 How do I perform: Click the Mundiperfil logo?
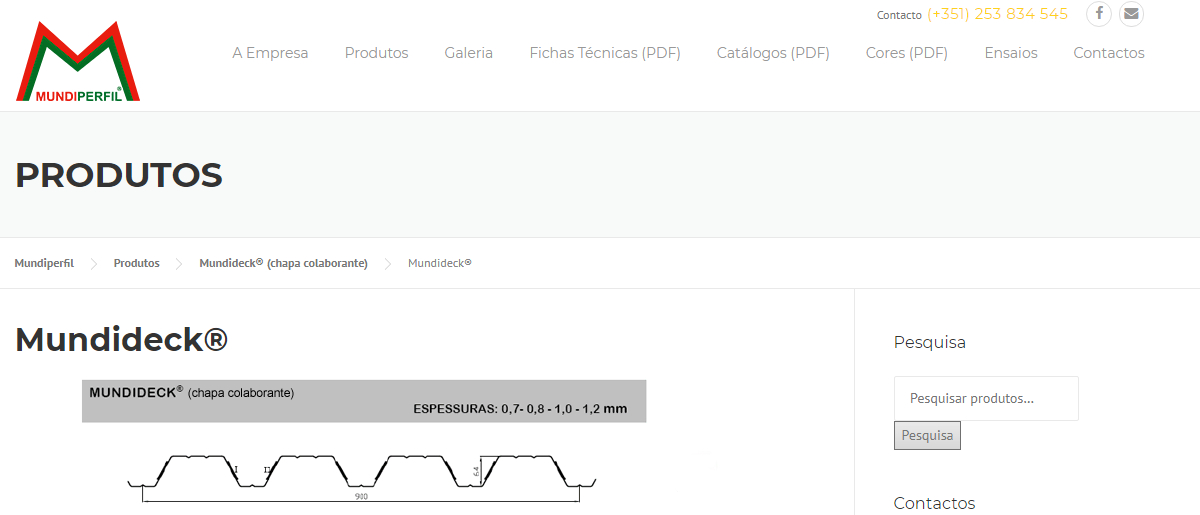78,62
